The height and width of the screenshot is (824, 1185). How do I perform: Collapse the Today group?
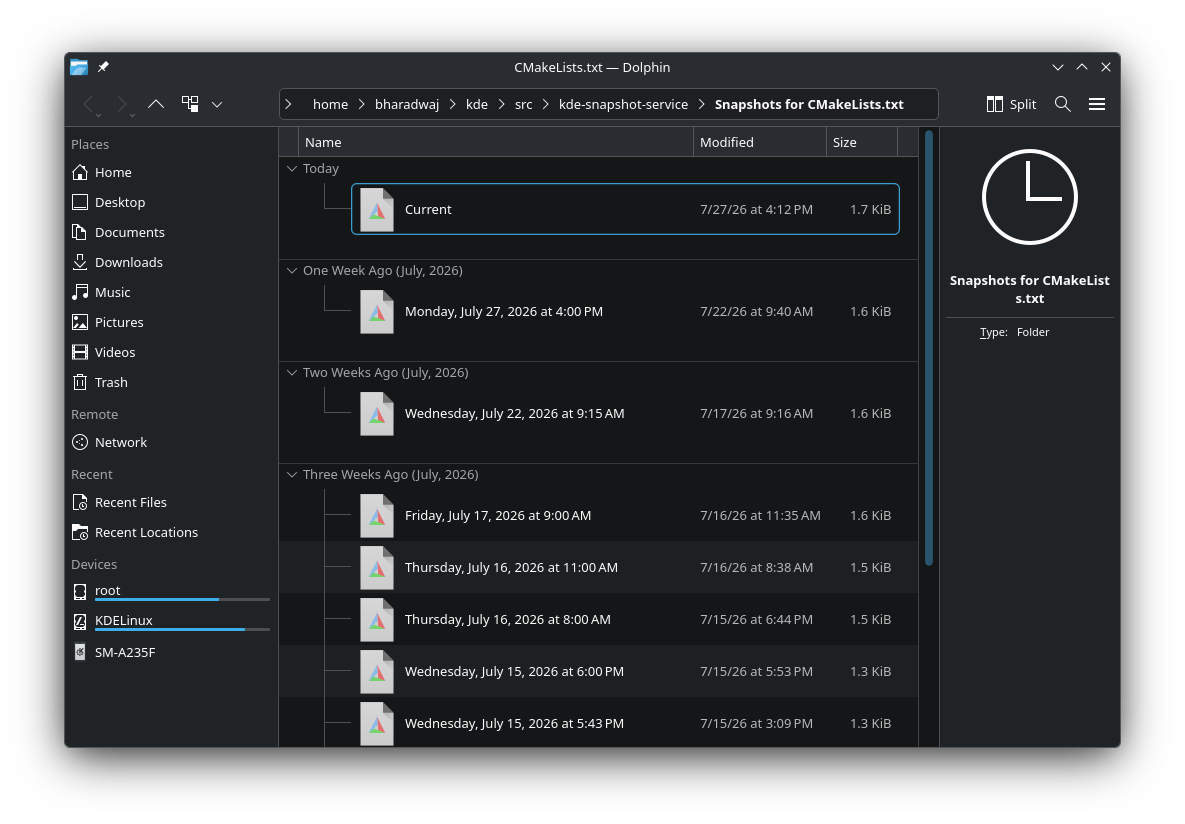tap(292, 169)
